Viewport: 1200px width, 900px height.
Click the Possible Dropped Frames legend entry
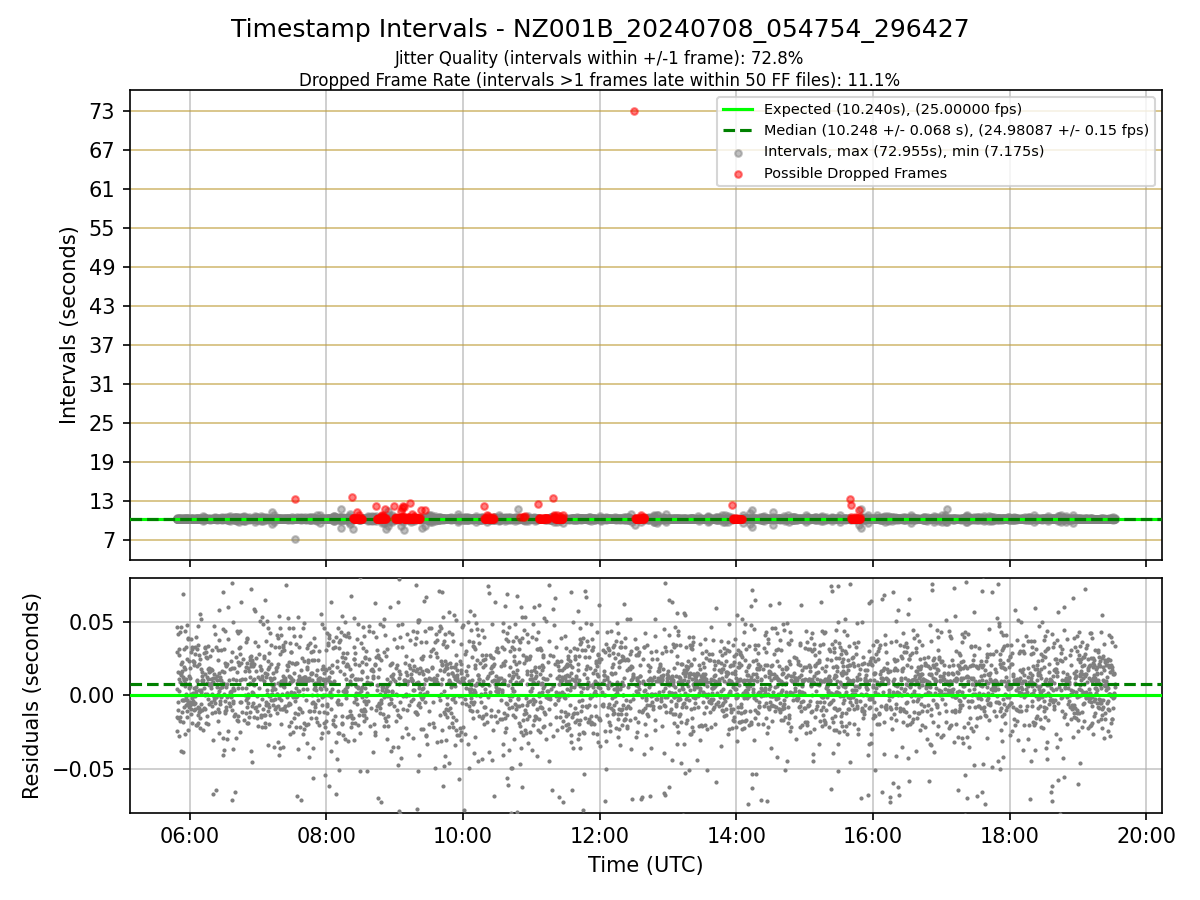(x=855, y=173)
